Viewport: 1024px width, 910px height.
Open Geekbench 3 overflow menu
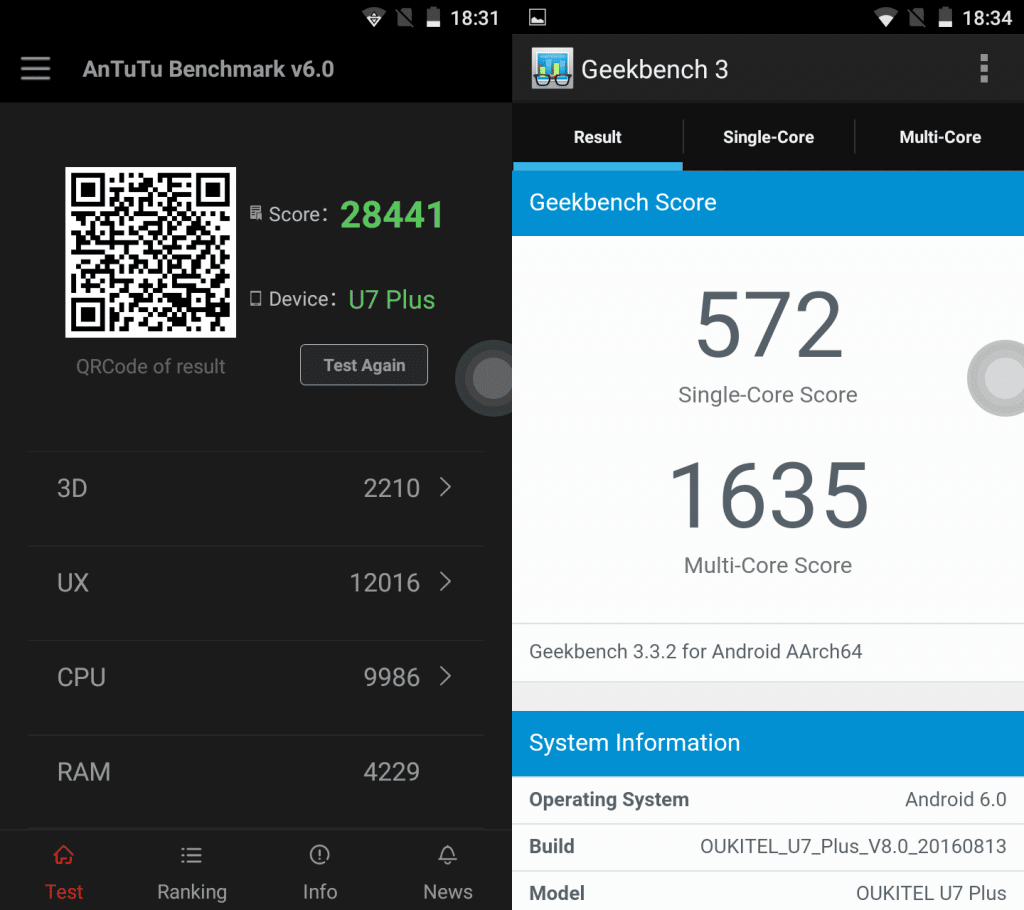click(984, 69)
